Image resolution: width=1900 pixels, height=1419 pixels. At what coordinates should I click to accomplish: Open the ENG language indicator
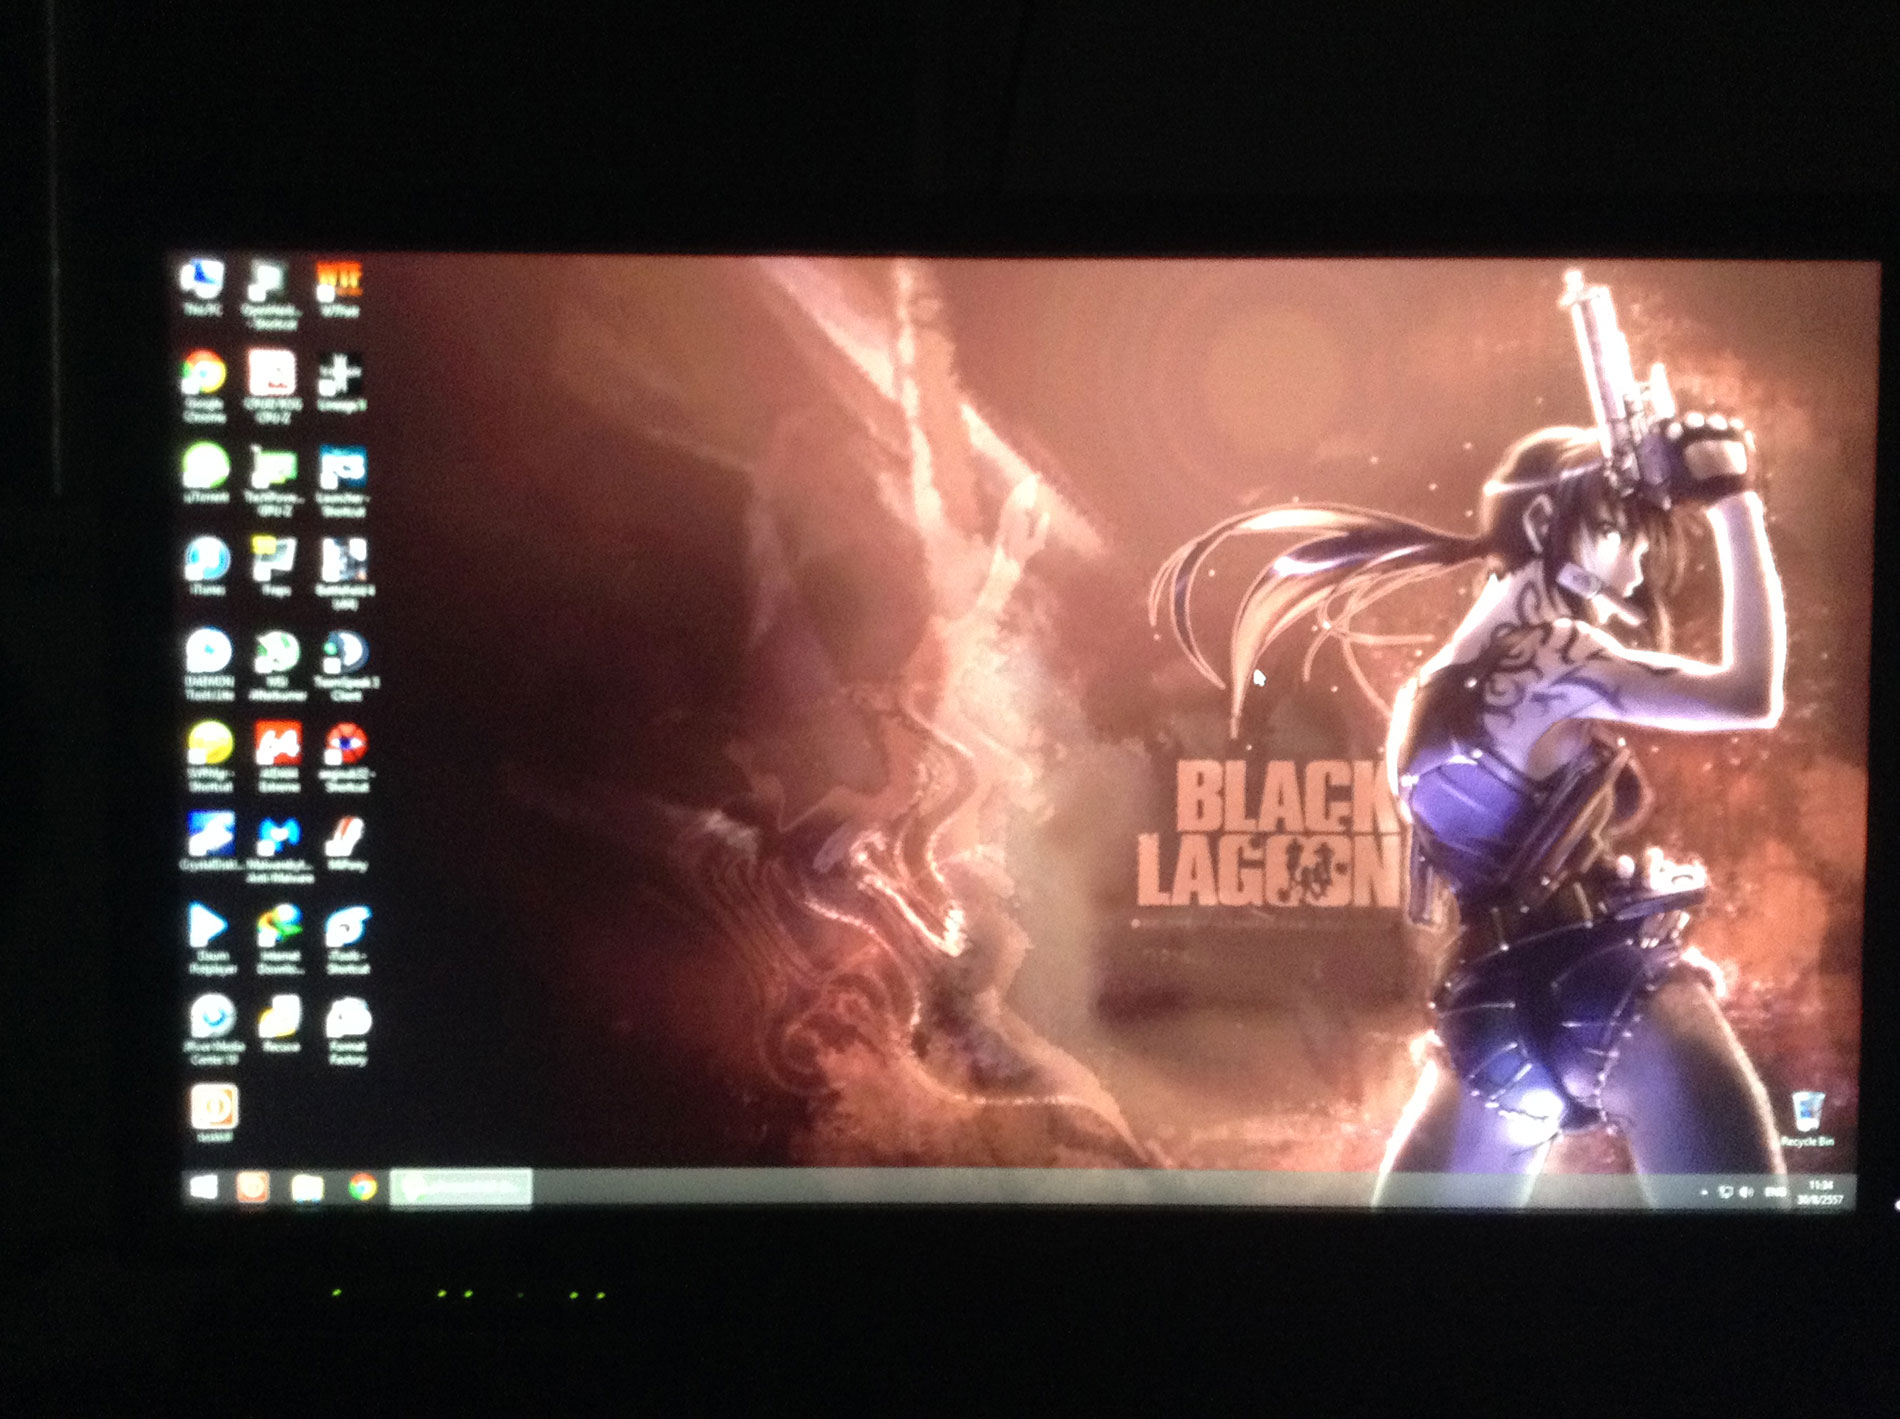click(1776, 1192)
